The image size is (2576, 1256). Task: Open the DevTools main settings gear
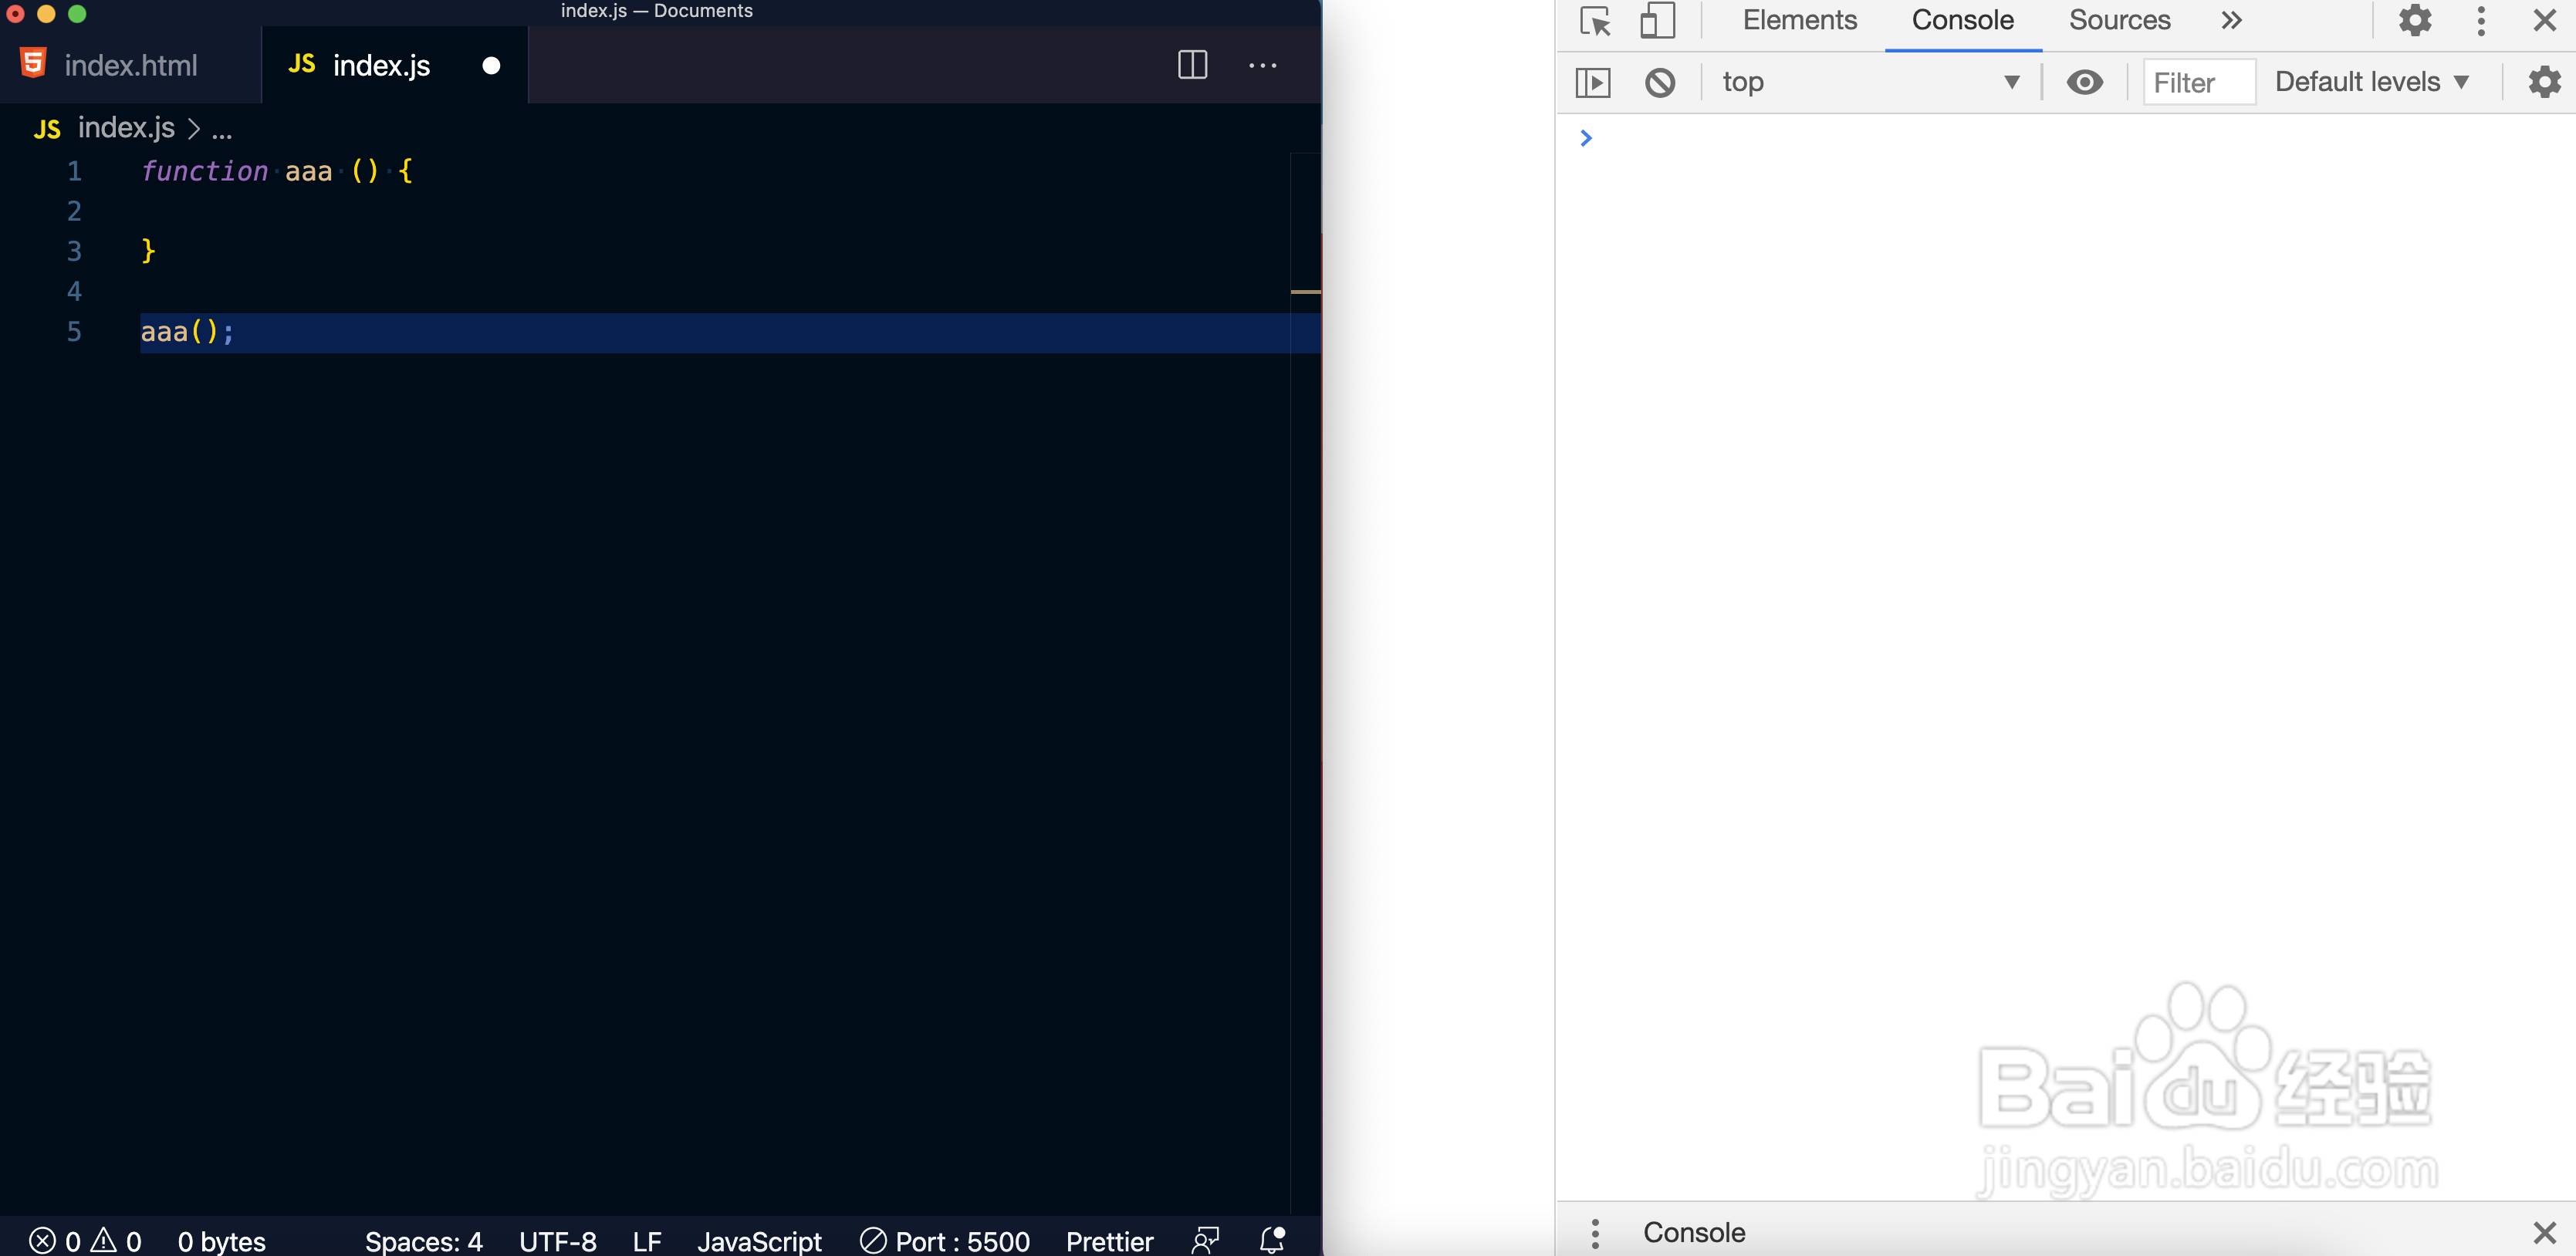pos(2414,21)
